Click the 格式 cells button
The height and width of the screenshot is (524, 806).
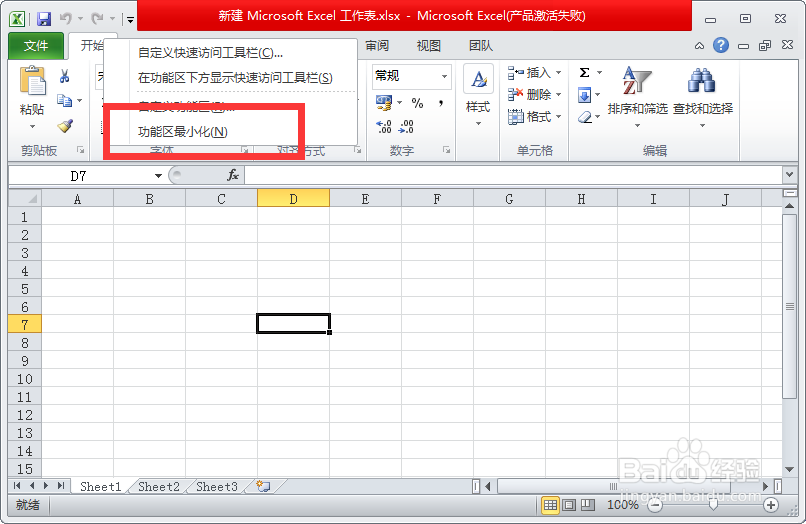tap(529, 117)
